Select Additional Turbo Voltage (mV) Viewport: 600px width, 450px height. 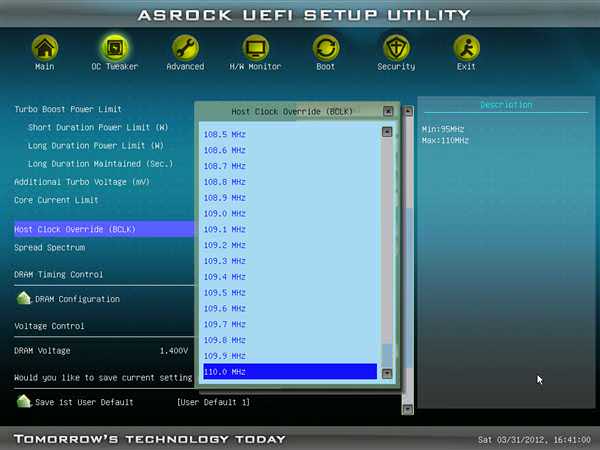click(x=82, y=182)
